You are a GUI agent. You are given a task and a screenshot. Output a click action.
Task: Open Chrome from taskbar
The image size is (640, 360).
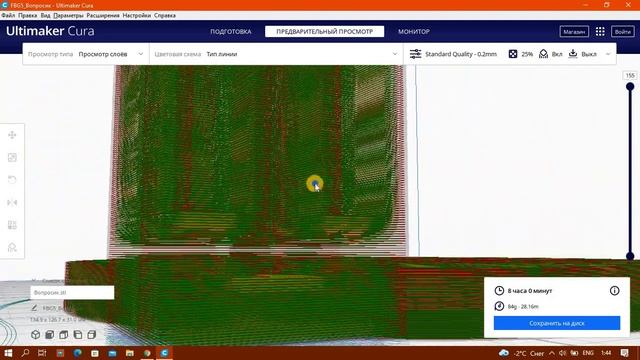147,353
